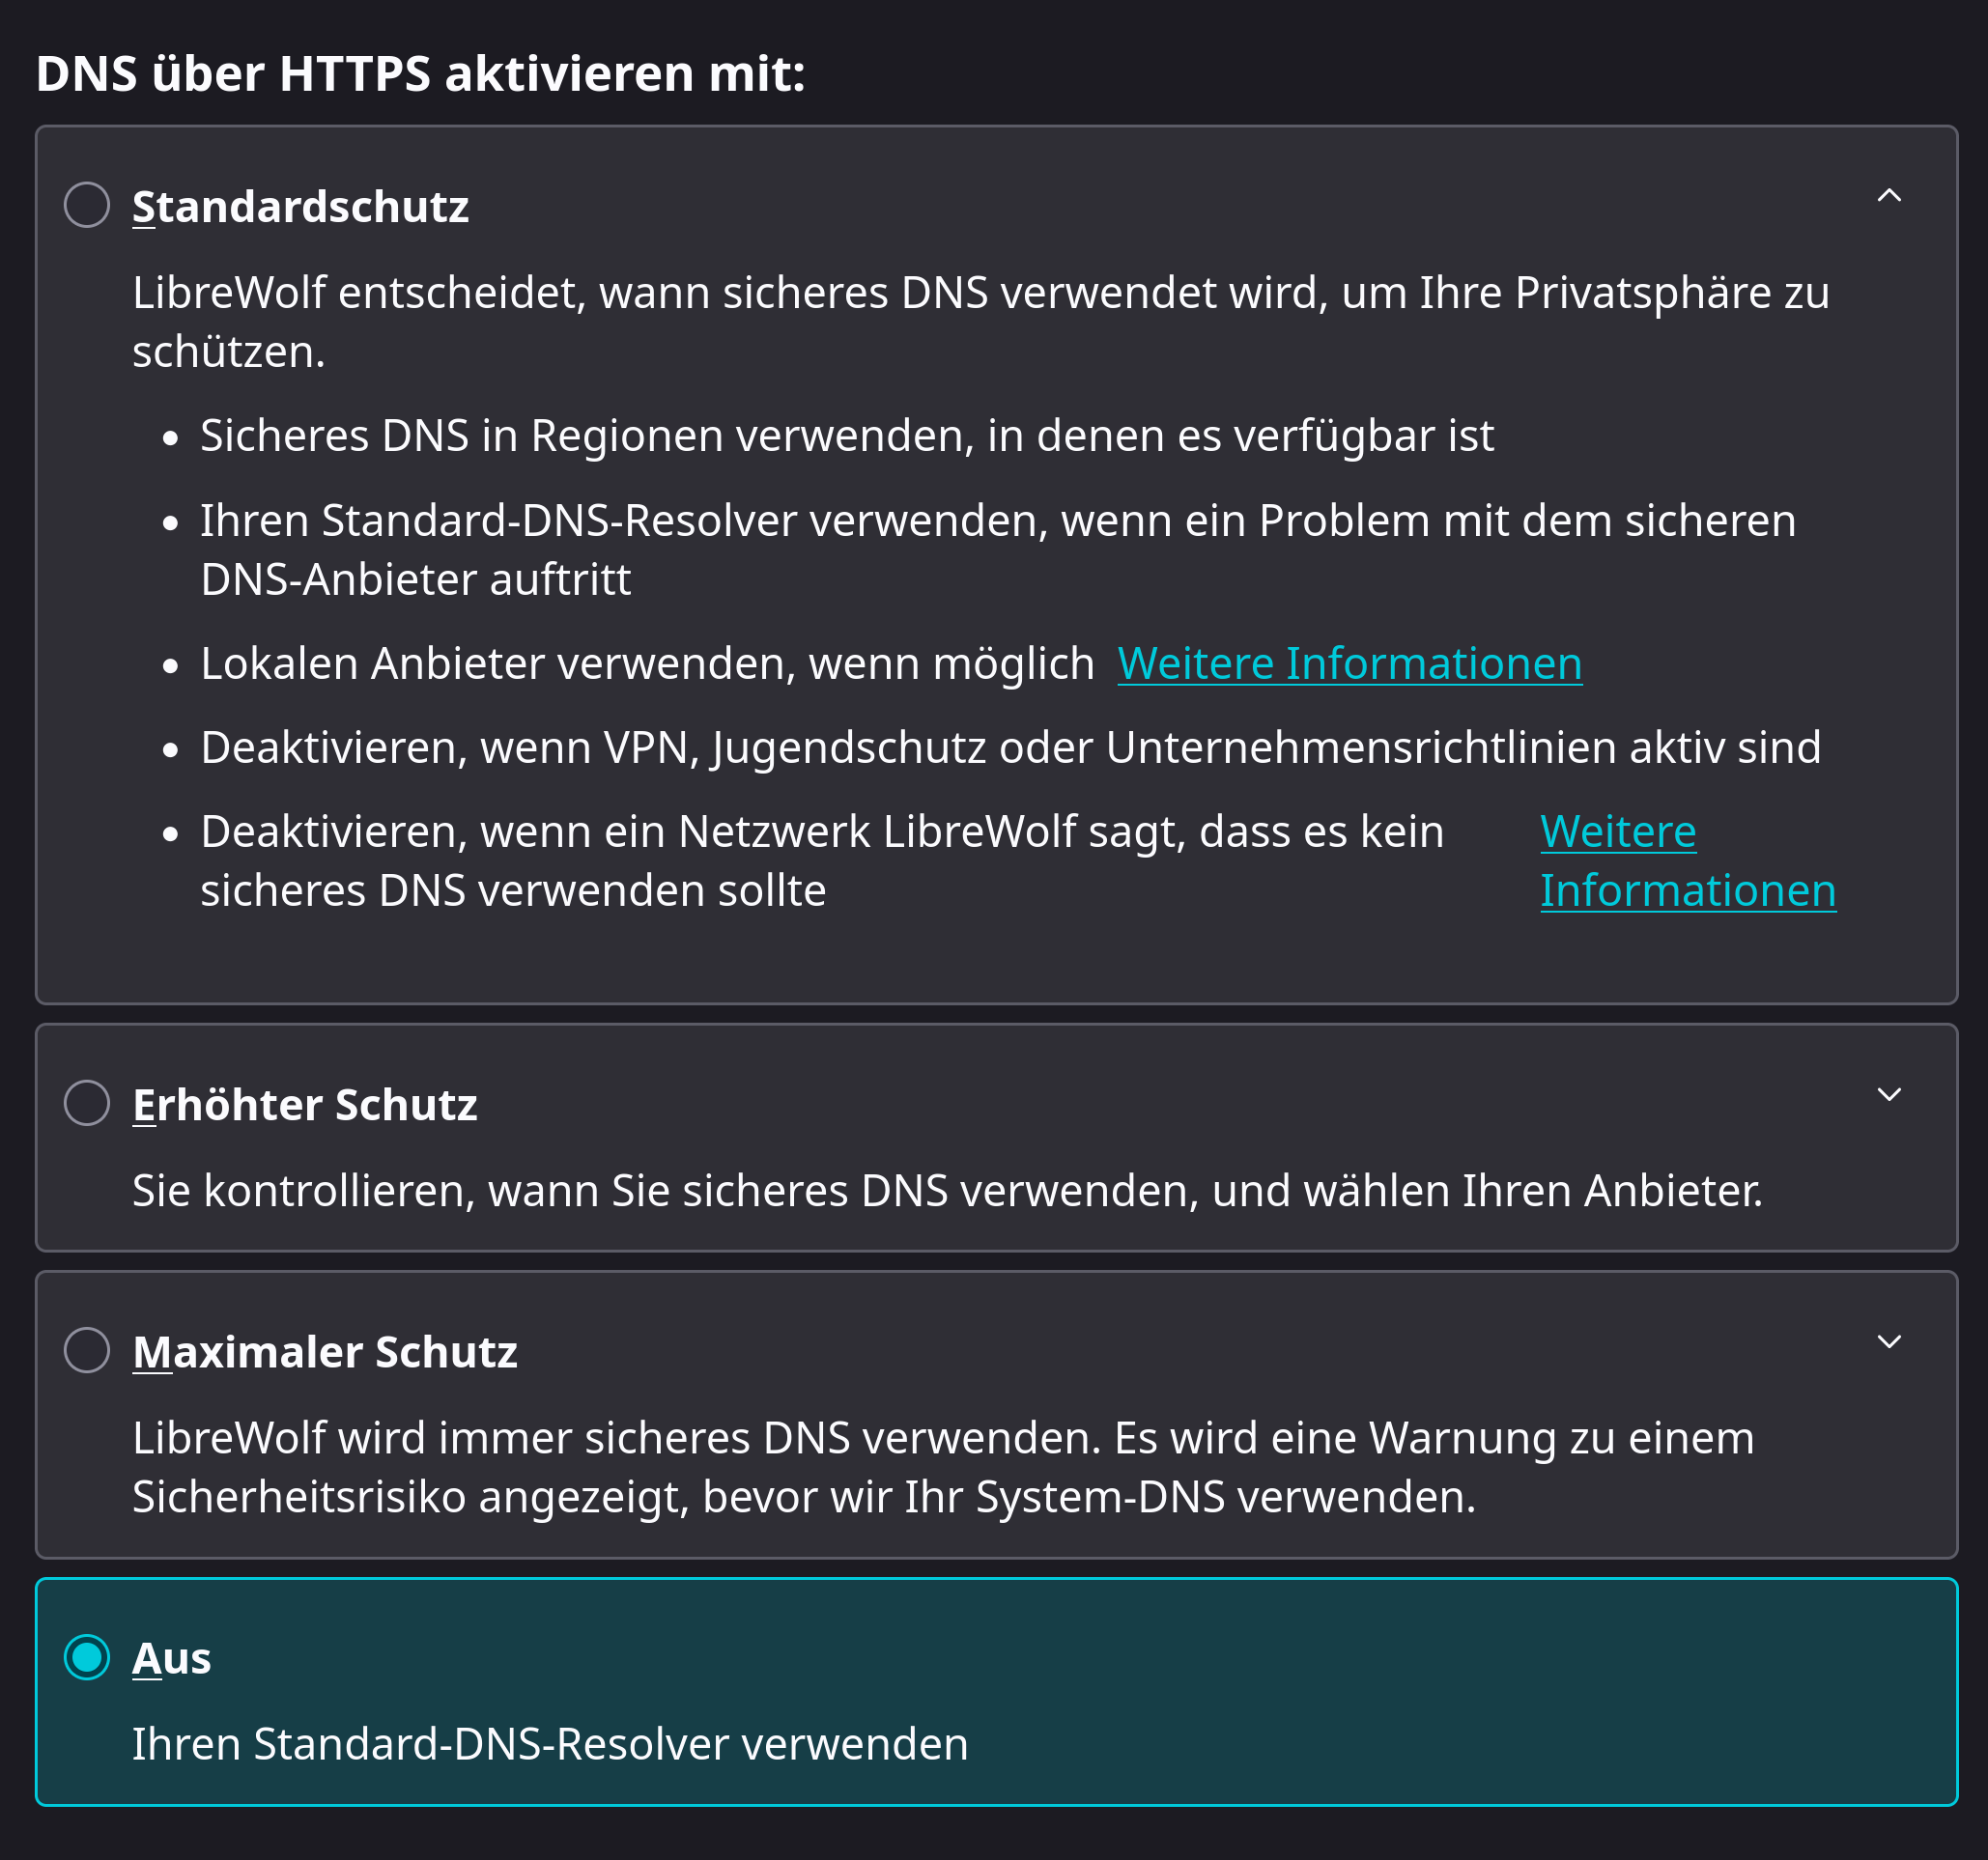Click the Ihren Standard-DNS-Resolver verwenden description under Aus

pyautogui.click(x=550, y=1744)
